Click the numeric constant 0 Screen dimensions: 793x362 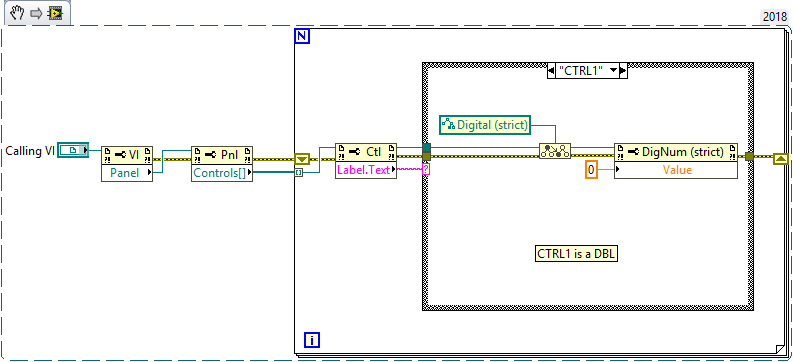tap(591, 170)
